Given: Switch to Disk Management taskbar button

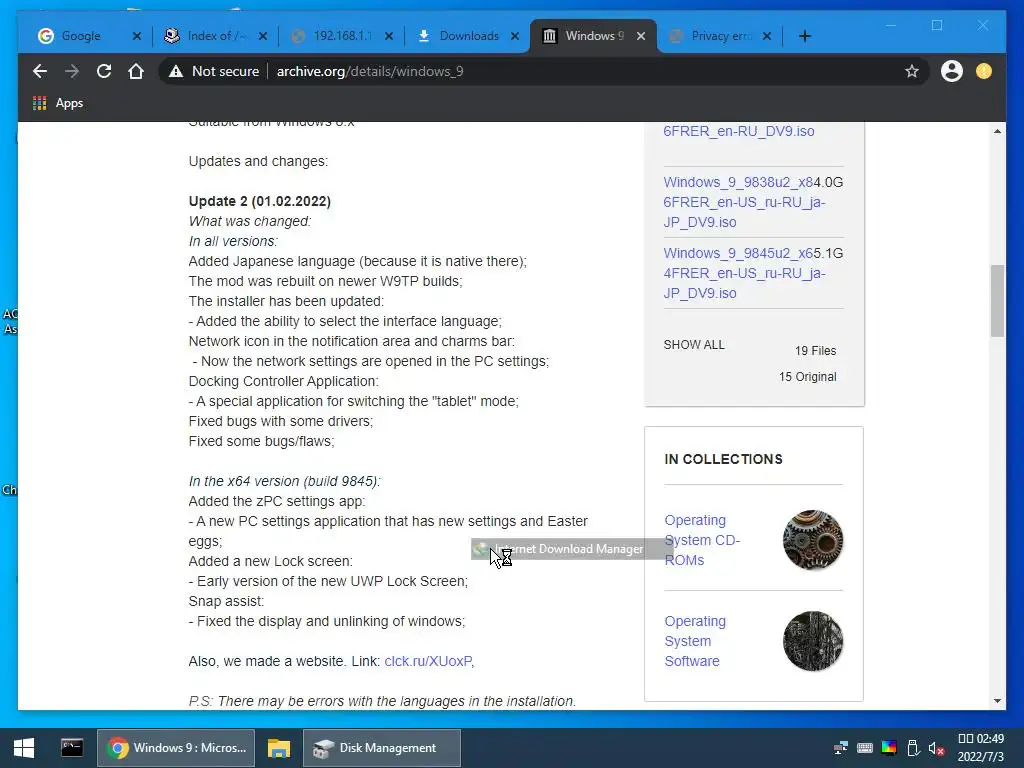Looking at the screenshot, I should (x=382, y=748).
